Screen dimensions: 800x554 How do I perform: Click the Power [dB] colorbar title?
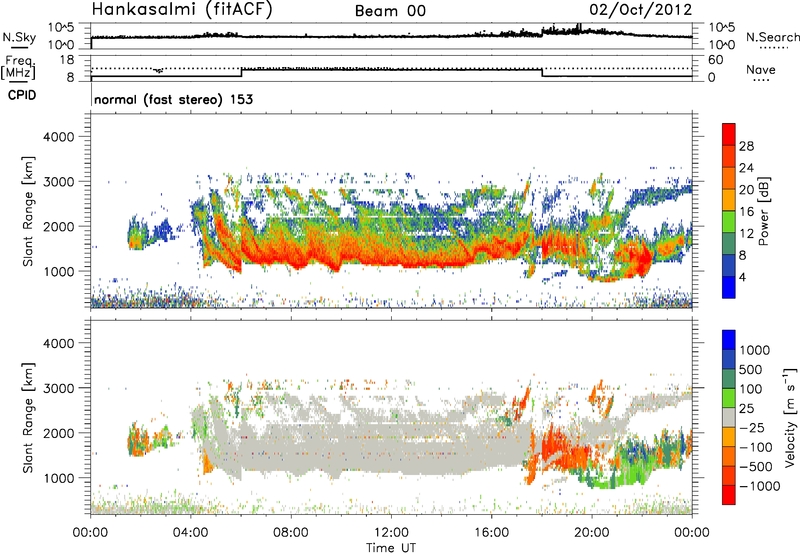click(x=763, y=211)
